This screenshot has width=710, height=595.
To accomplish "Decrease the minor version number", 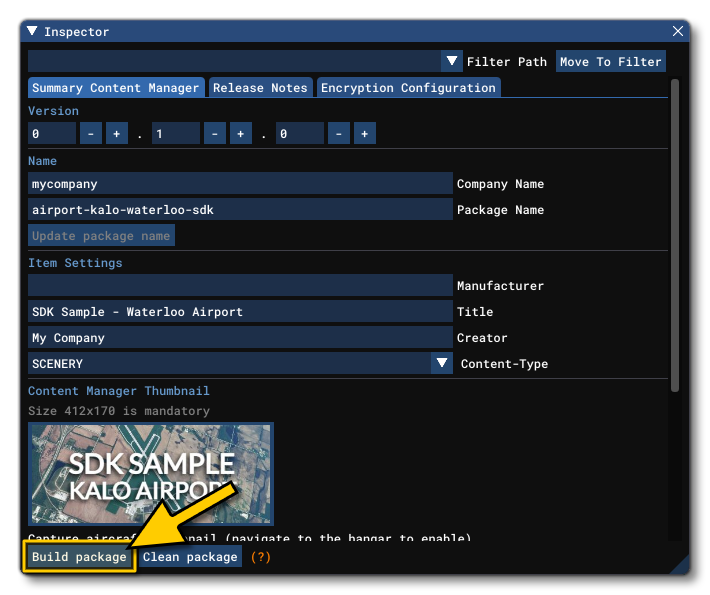I will [x=215, y=134].
